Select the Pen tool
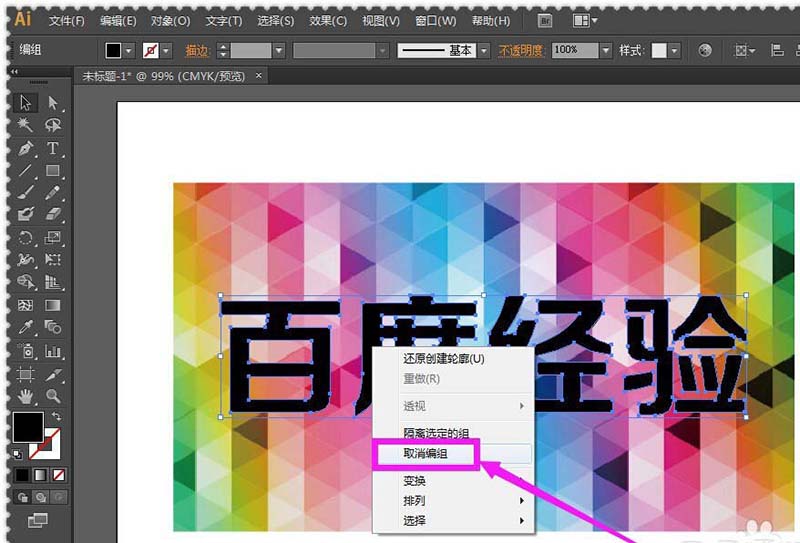 click(x=25, y=148)
